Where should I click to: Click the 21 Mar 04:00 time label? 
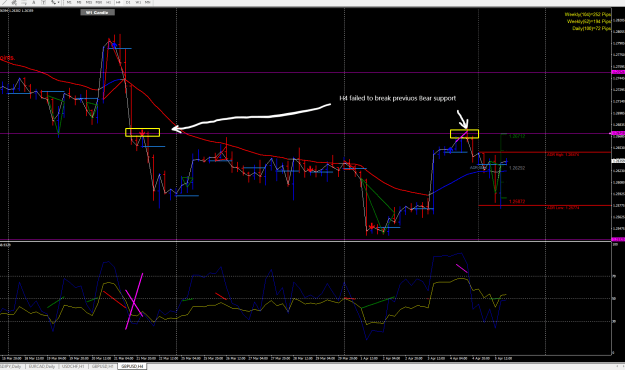coord(124,358)
